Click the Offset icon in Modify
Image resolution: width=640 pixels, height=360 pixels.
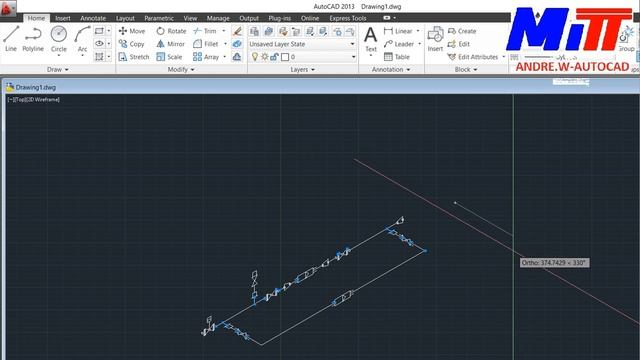(237, 57)
